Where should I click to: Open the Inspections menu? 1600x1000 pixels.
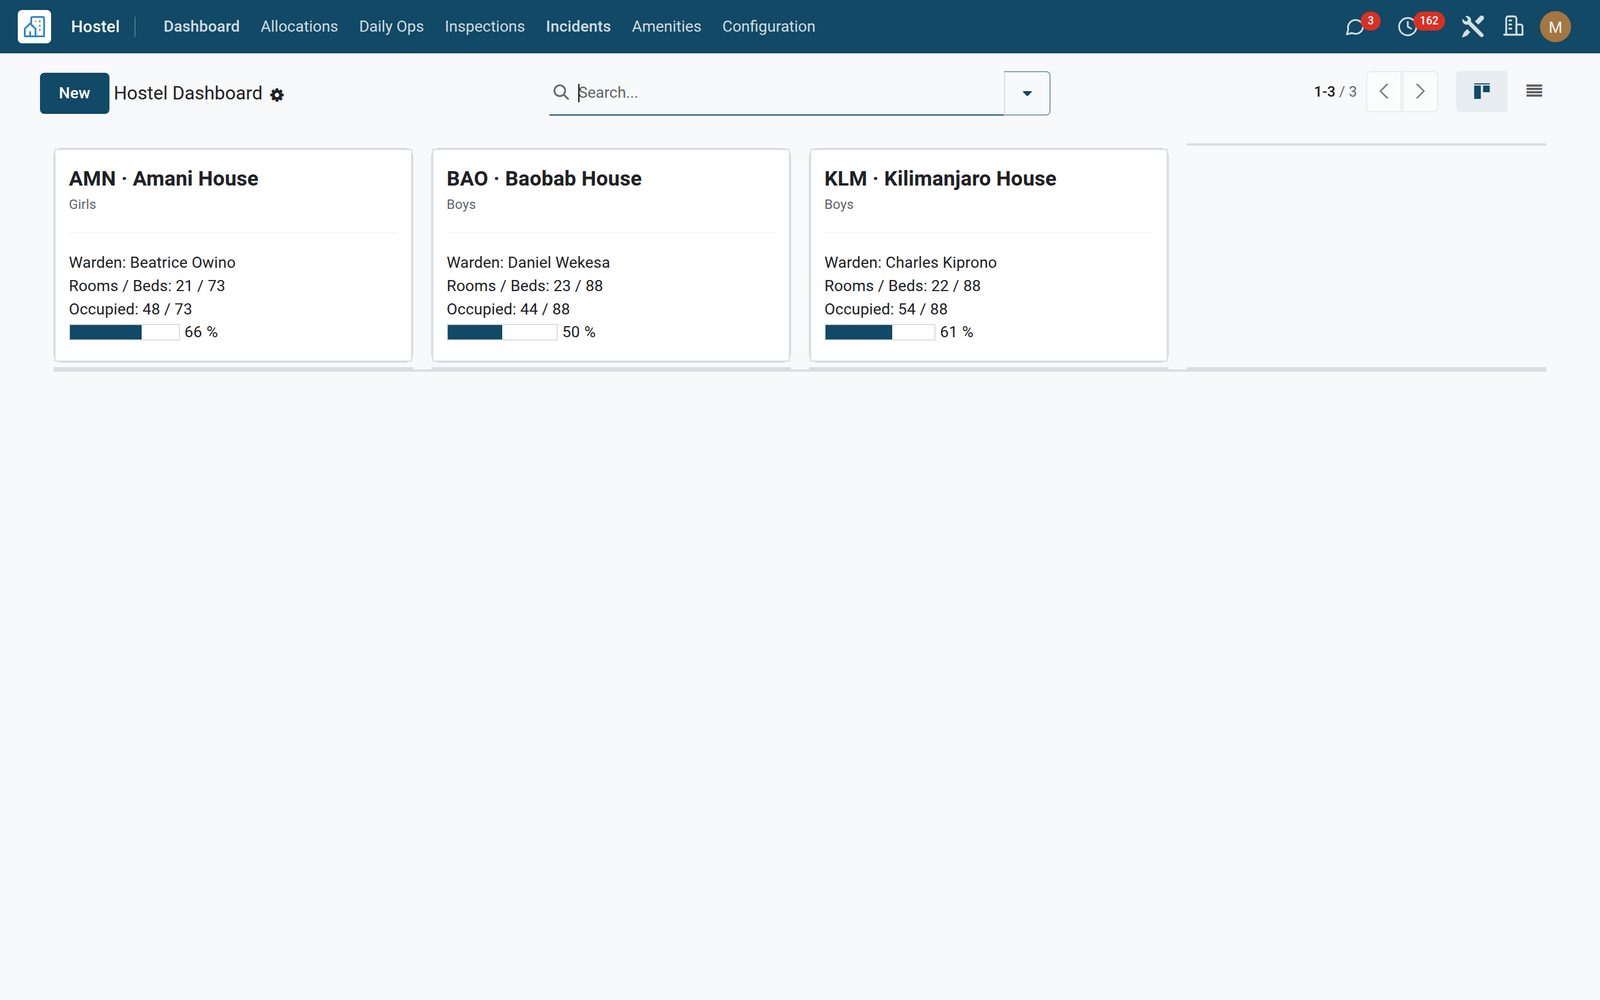[x=485, y=27]
